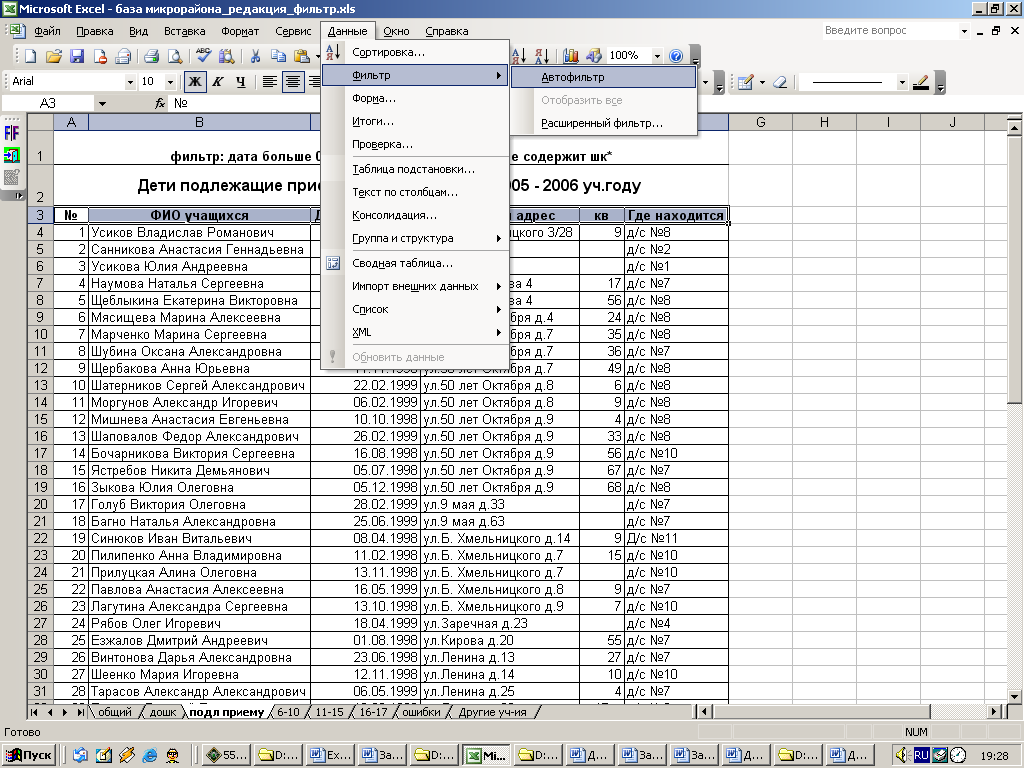
Task: Expand the Name Box A3 dropdown arrow
Action: [102, 103]
